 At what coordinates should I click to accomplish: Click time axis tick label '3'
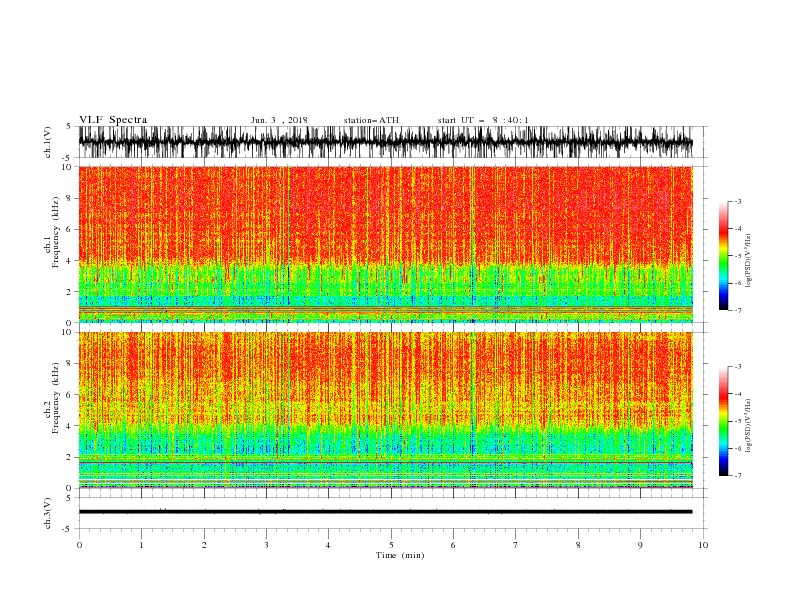[x=266, y=545]
